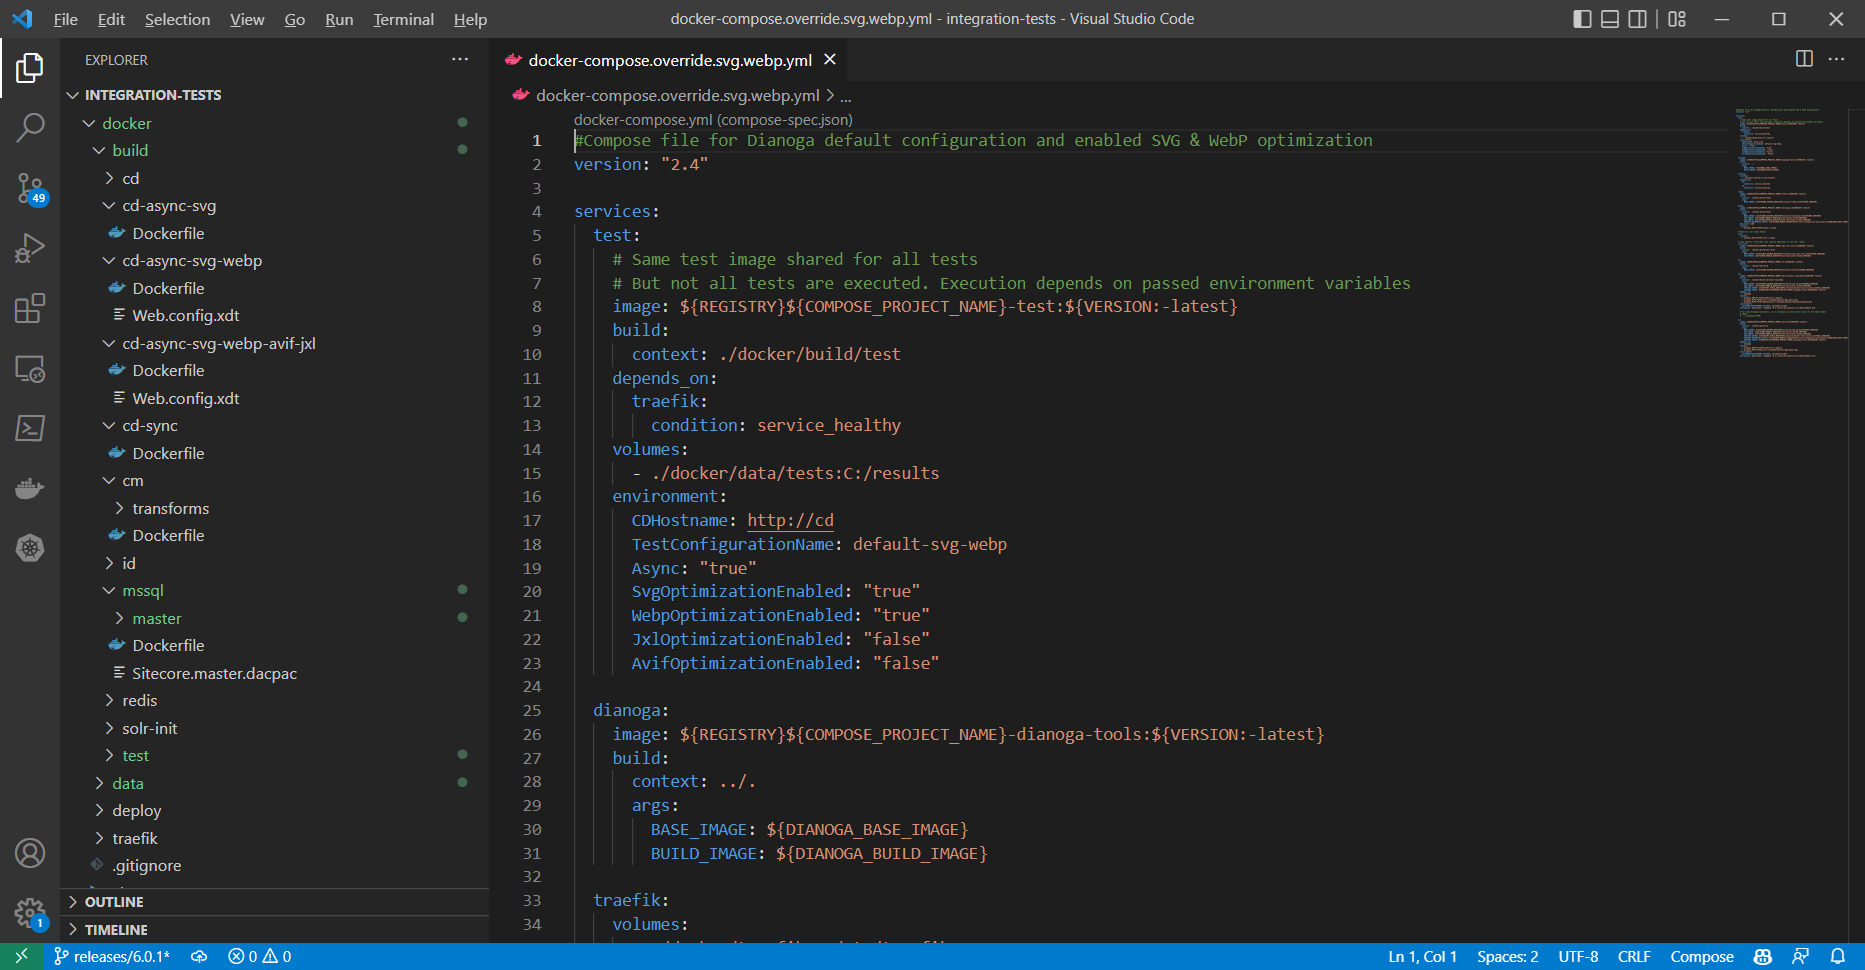Toggle the bottom panel visibility
Viewport: 1865px width, 970px height.
(x=1609, y=18)
